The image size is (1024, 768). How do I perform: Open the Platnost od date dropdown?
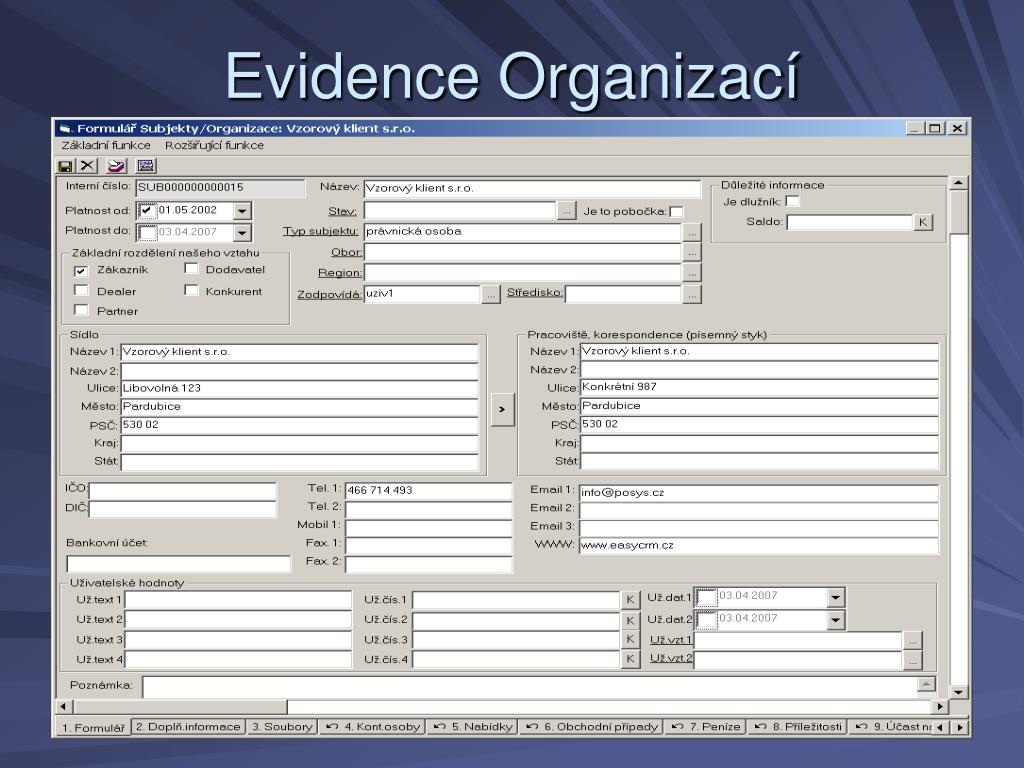tap(242, 211)
